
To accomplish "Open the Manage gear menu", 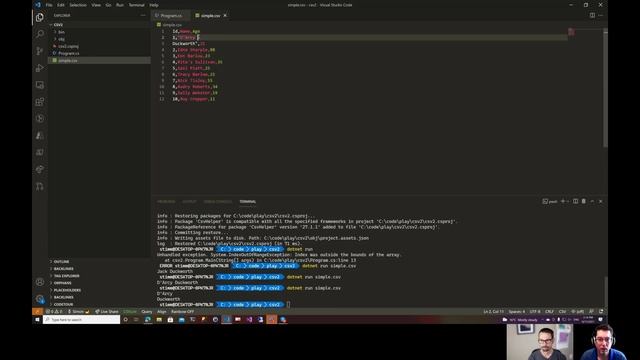I will 40,299.
